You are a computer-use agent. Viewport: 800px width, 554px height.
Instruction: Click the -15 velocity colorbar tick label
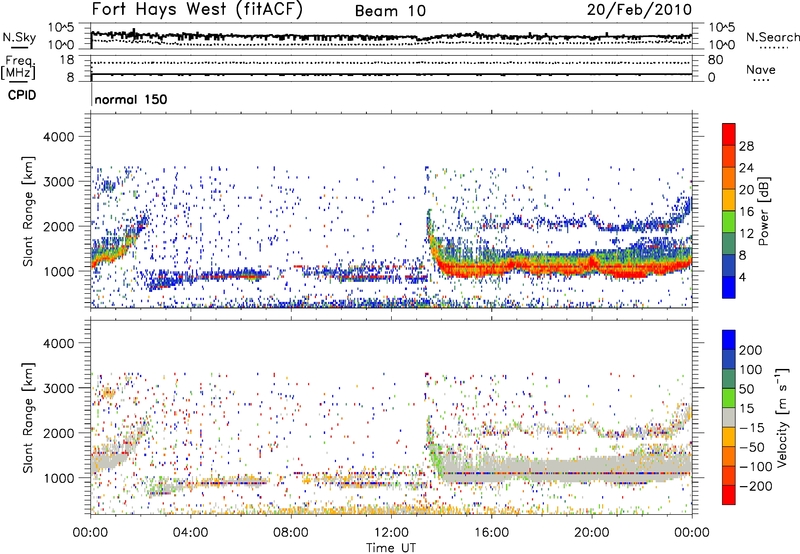click(752, 428)
